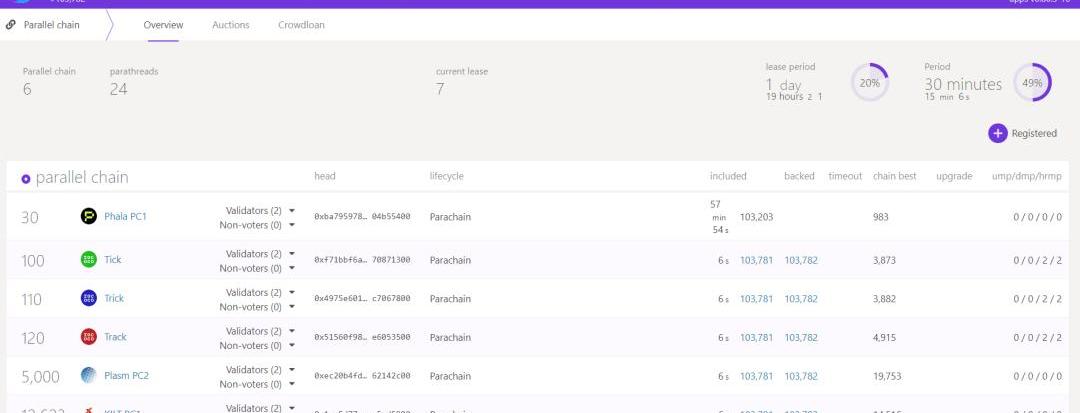Click the purple dot before parallel chain heading
This screenshot has width=1080, height=413.
26,178
